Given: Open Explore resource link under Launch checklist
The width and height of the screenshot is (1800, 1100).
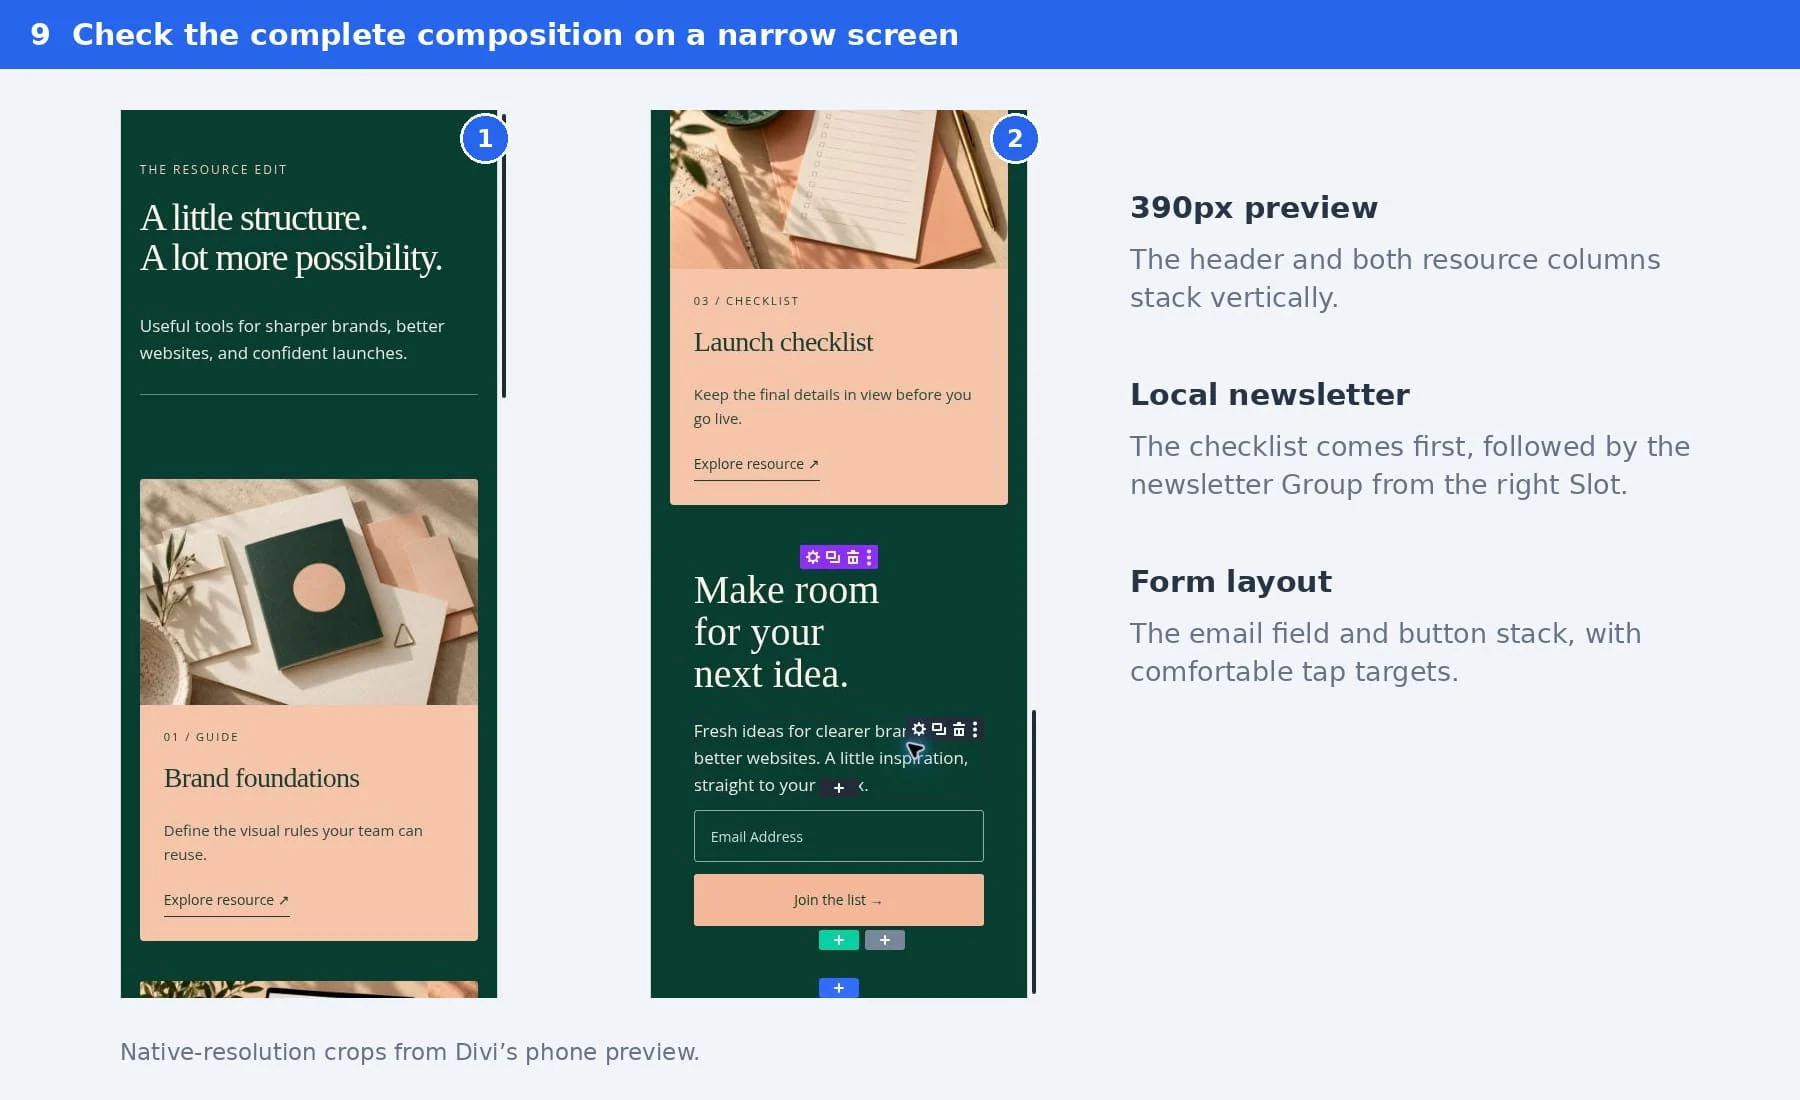Looking at the screenshot, I should point(756,465).
